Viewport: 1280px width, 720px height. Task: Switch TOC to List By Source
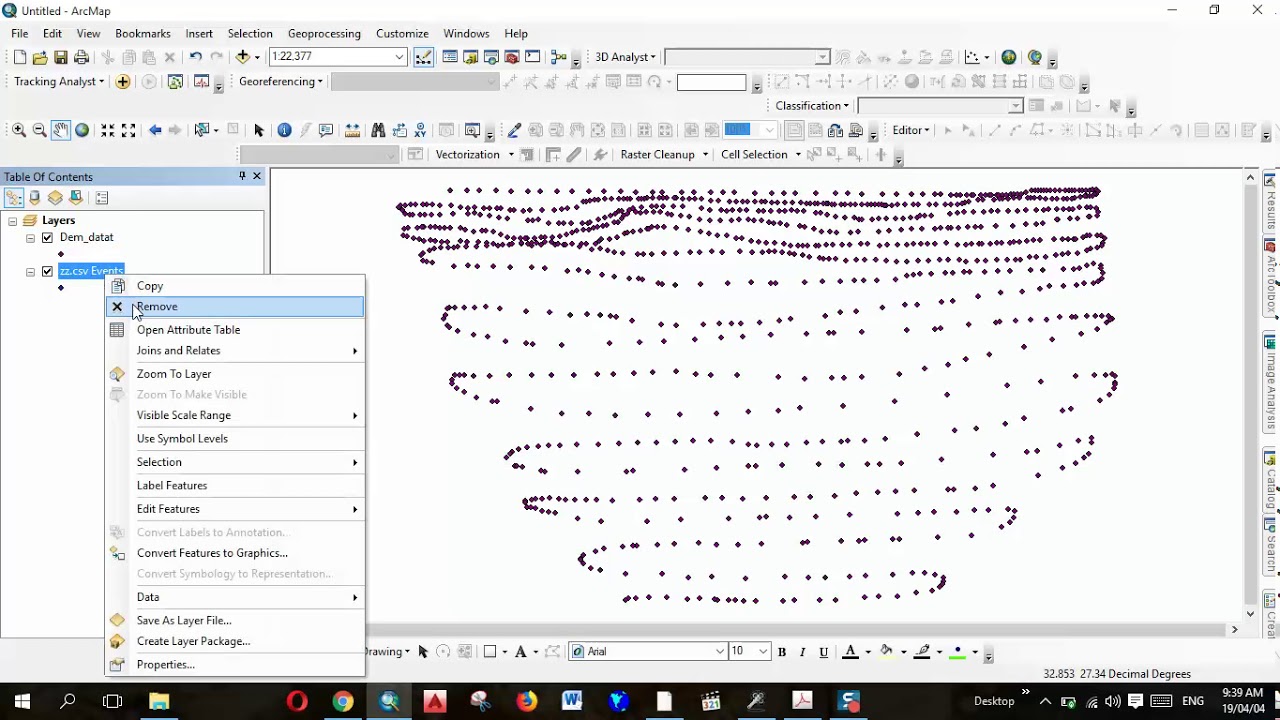(x=35, y=198)
